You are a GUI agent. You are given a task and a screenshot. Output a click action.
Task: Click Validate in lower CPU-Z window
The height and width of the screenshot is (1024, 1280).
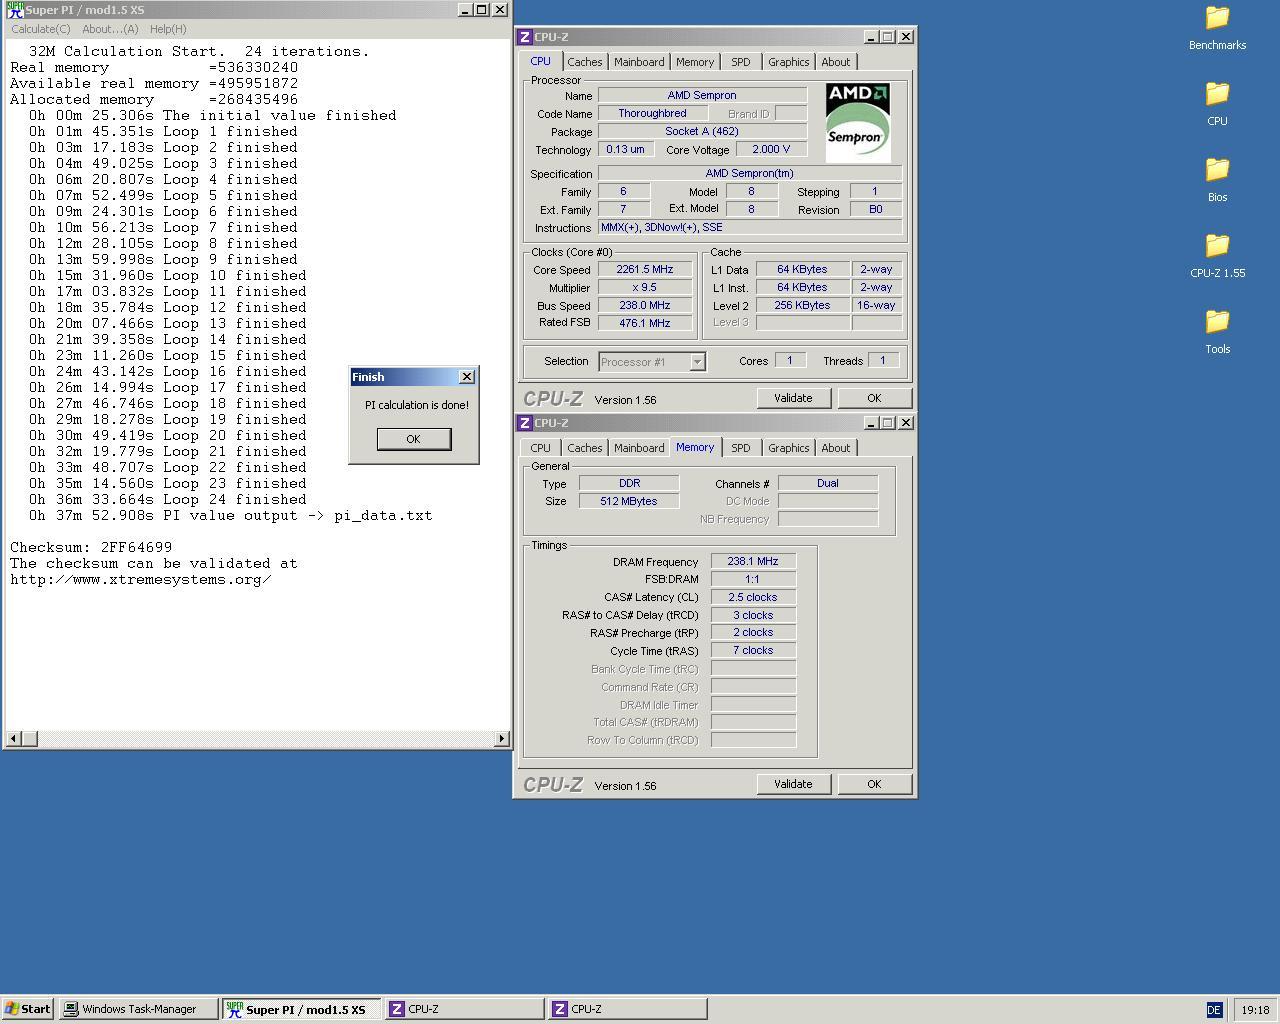click(793, 784)
